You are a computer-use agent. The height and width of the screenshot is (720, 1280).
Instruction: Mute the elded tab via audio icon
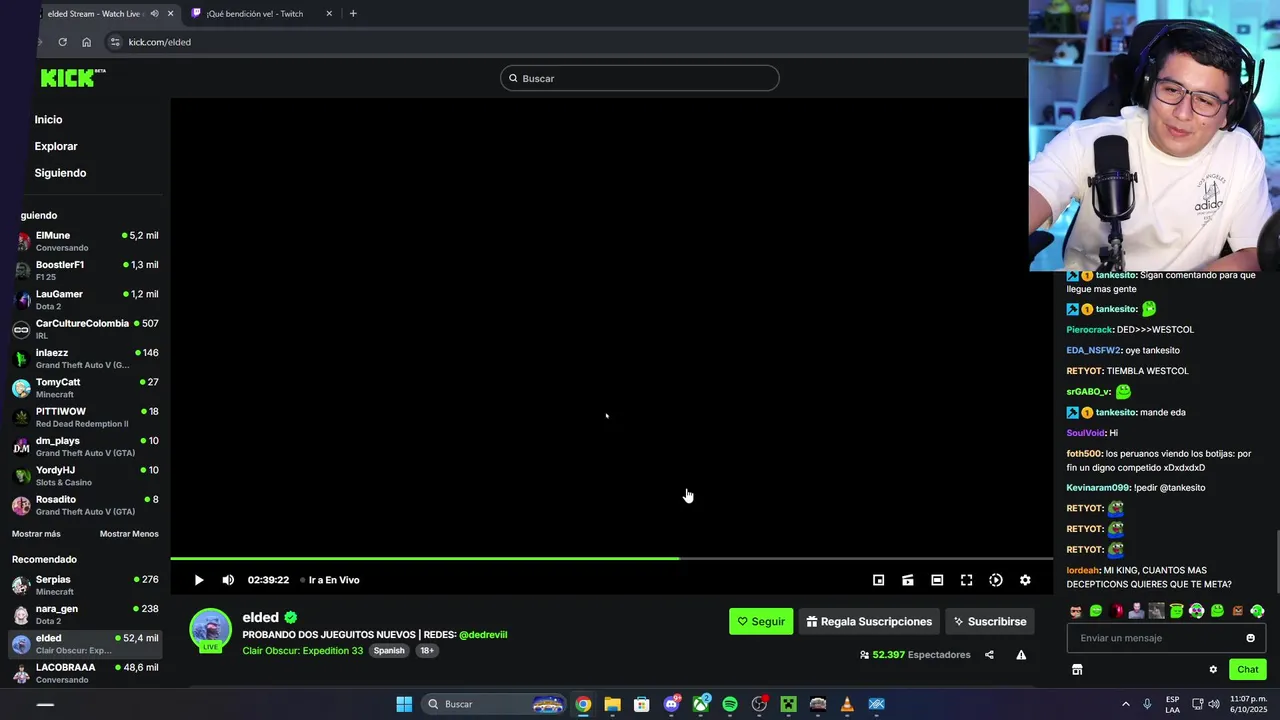click(x=154, y=14)
